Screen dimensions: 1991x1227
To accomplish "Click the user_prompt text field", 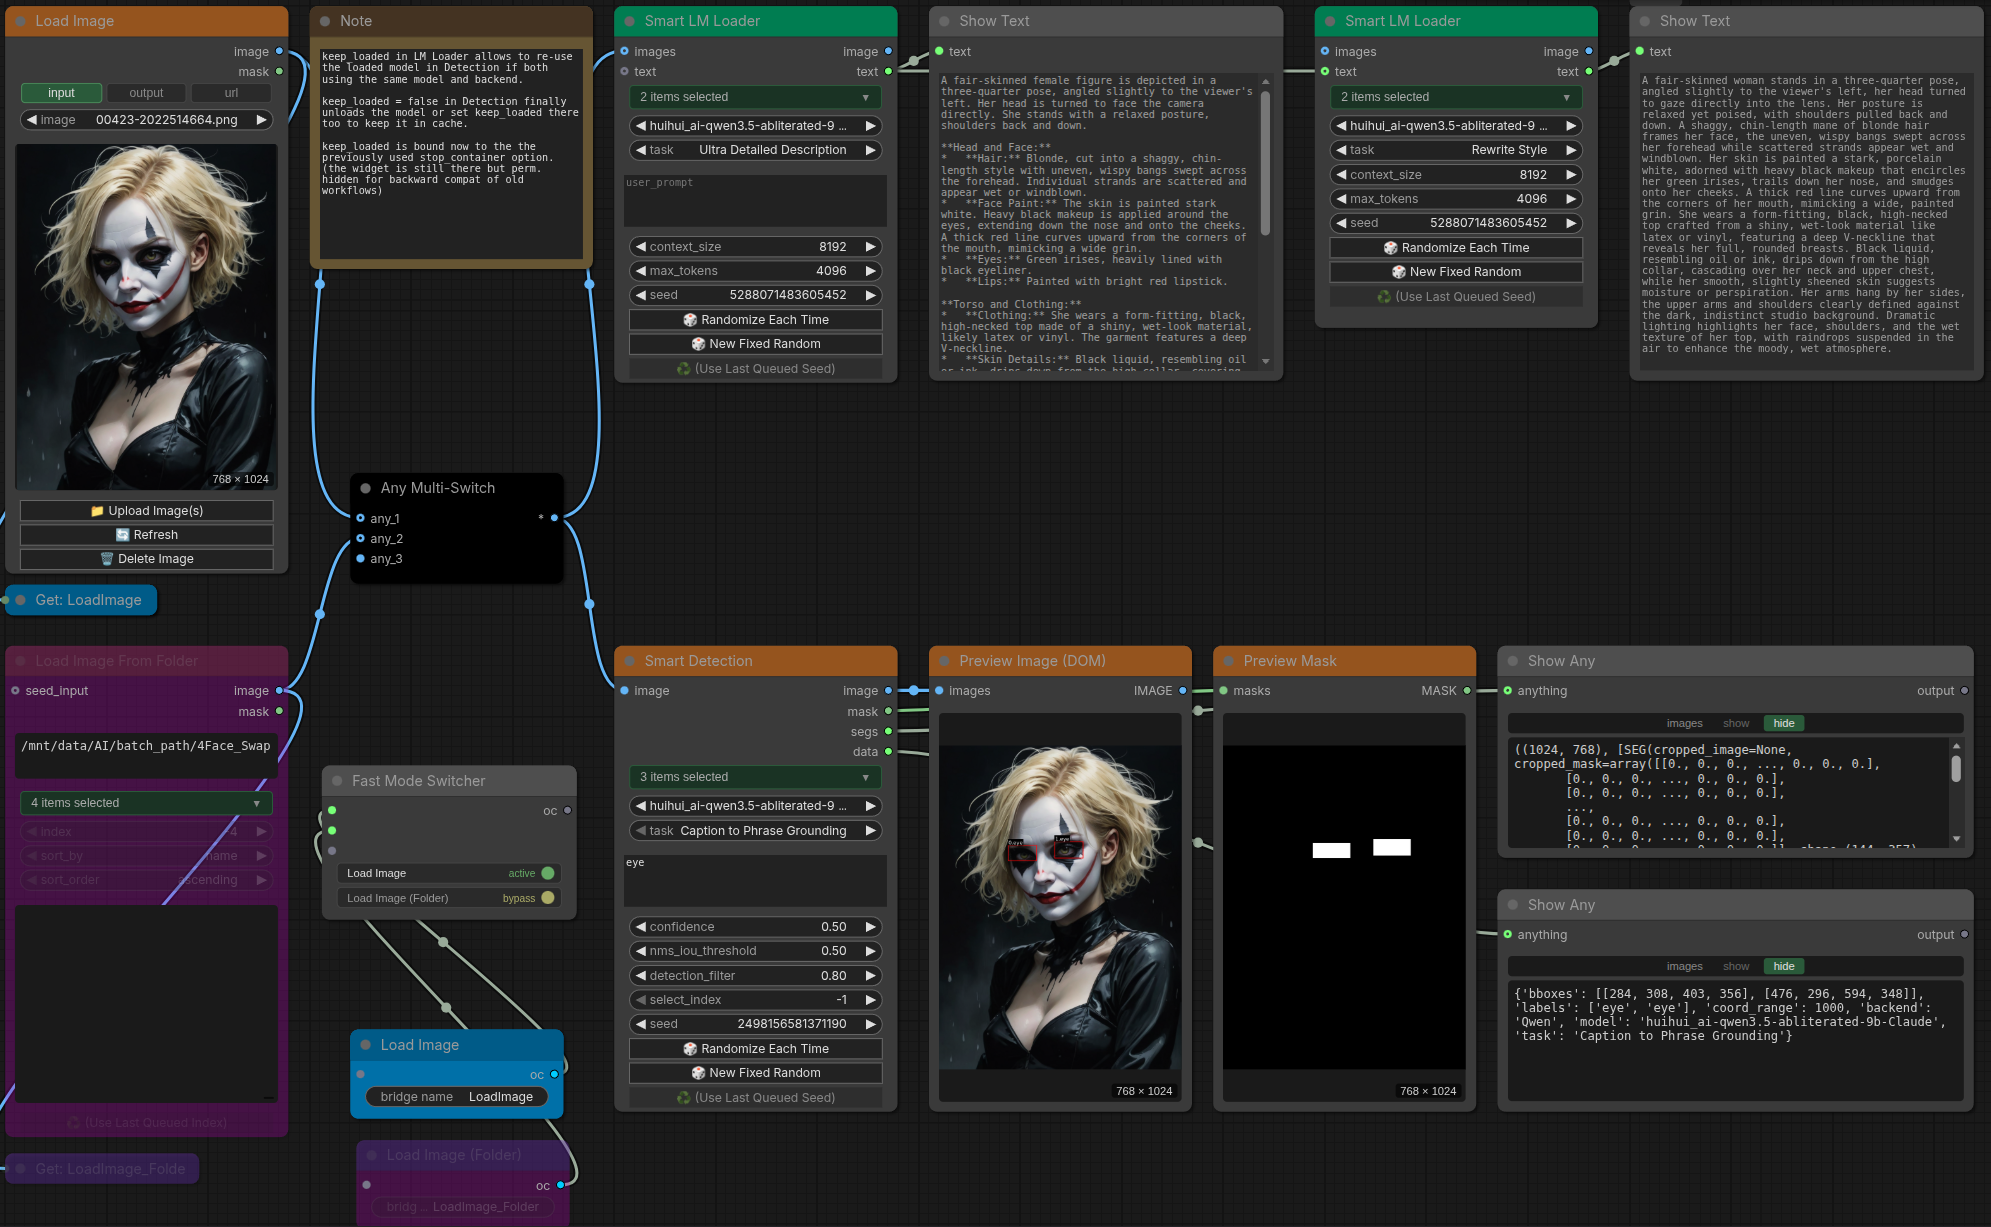I will [755, 200].
